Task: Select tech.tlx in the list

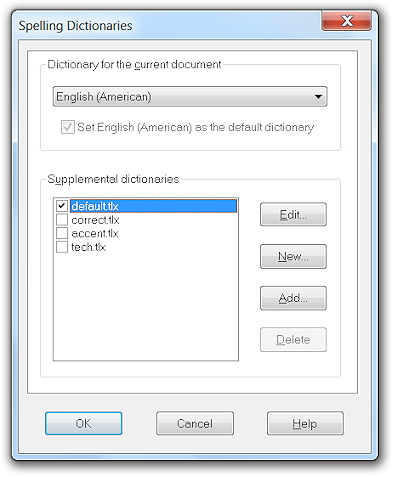Action: pyautogui.click(x=88, y=247)
